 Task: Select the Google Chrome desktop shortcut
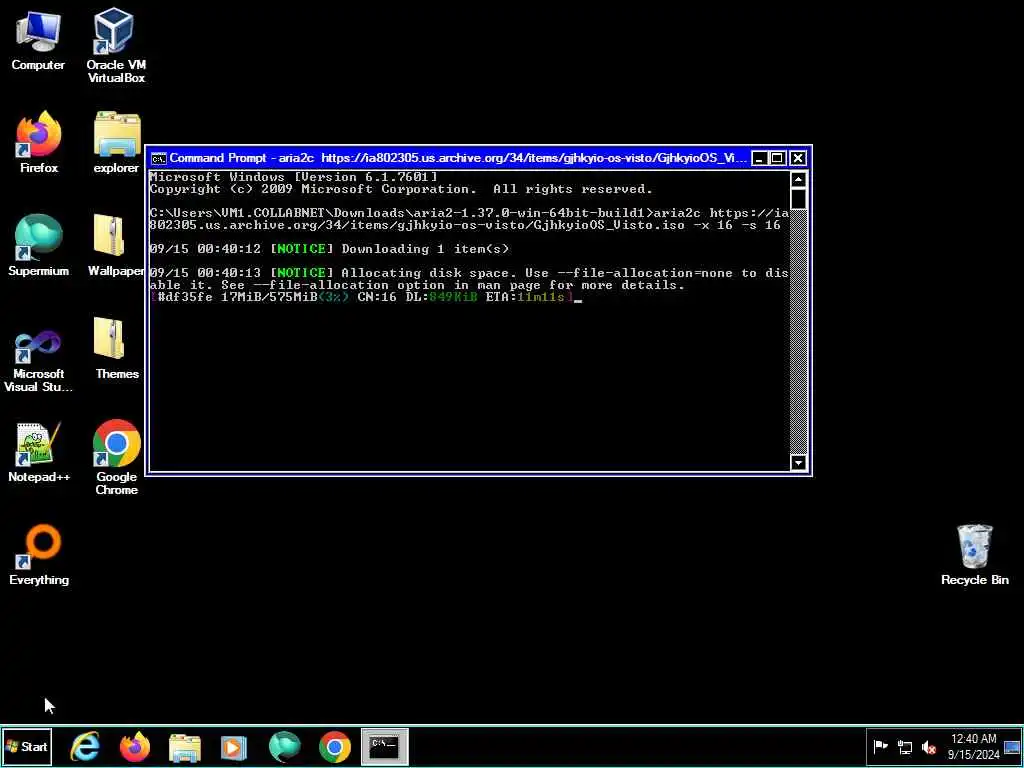point(116,458)
